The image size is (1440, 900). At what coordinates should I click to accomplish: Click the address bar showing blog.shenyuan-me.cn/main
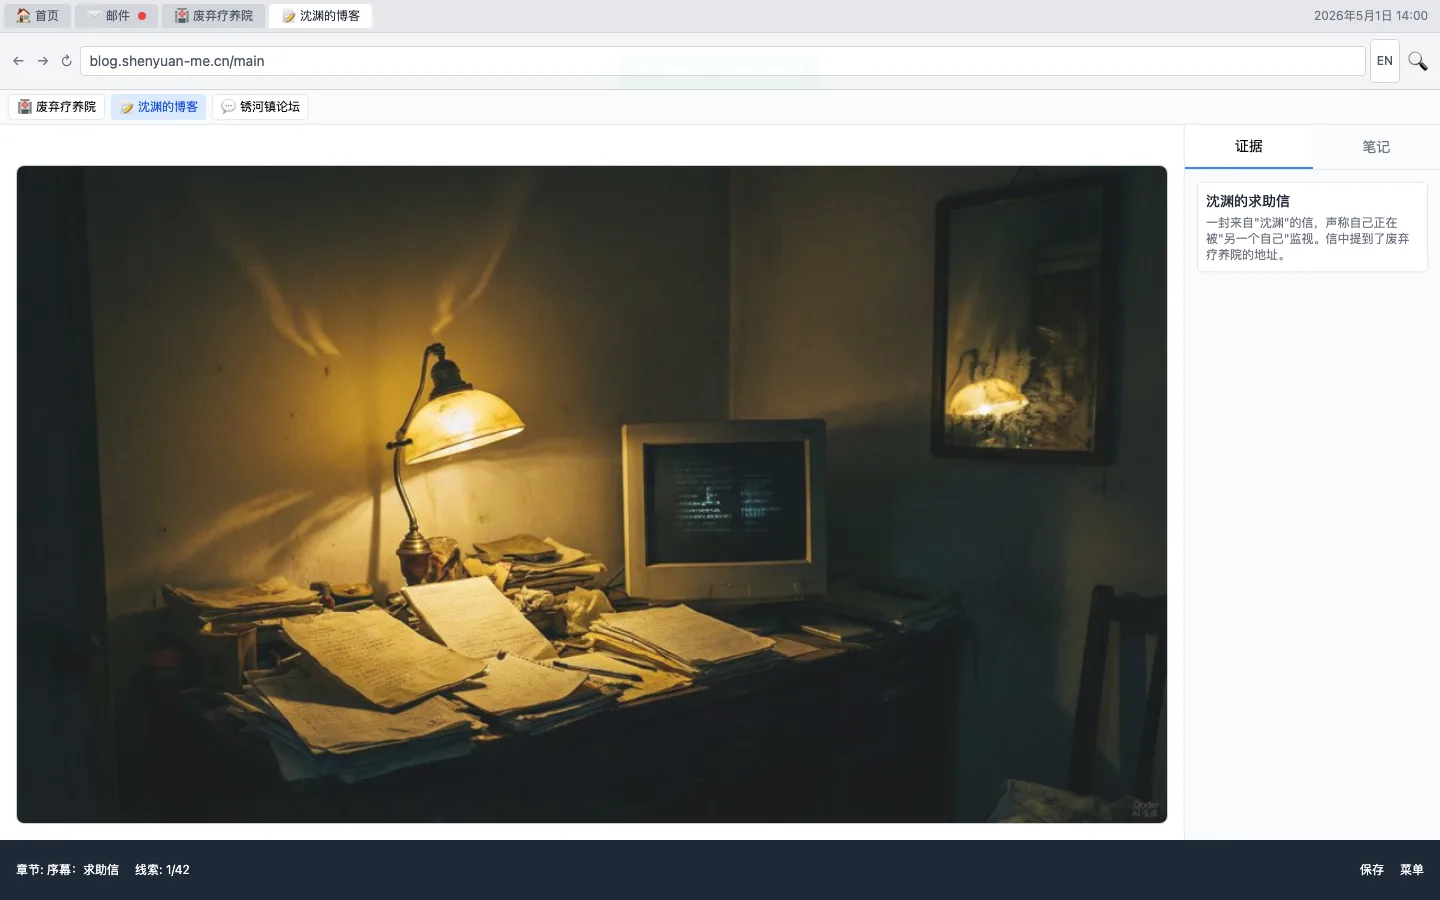pos(722,61)
